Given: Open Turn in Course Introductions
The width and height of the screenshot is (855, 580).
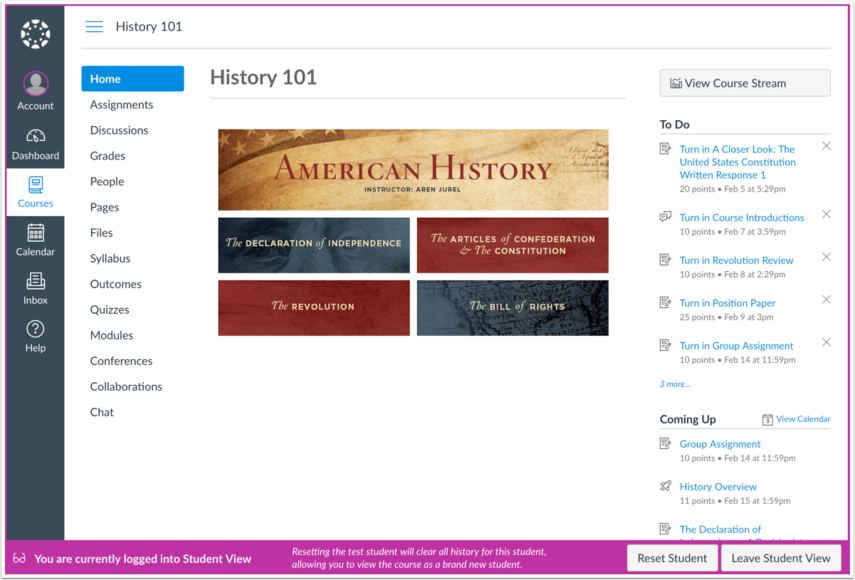Looking at the screenshot, I should click(x=742, y=218).
